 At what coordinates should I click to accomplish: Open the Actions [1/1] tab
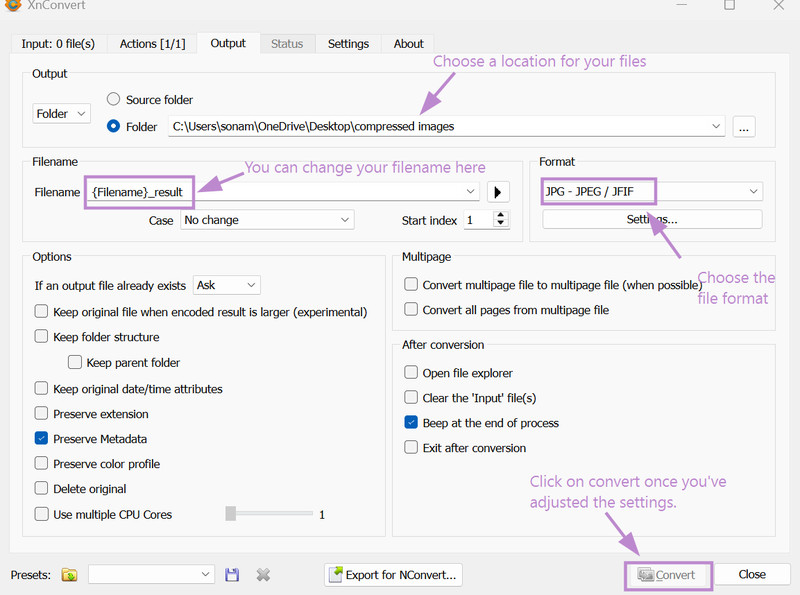[153, 44]
